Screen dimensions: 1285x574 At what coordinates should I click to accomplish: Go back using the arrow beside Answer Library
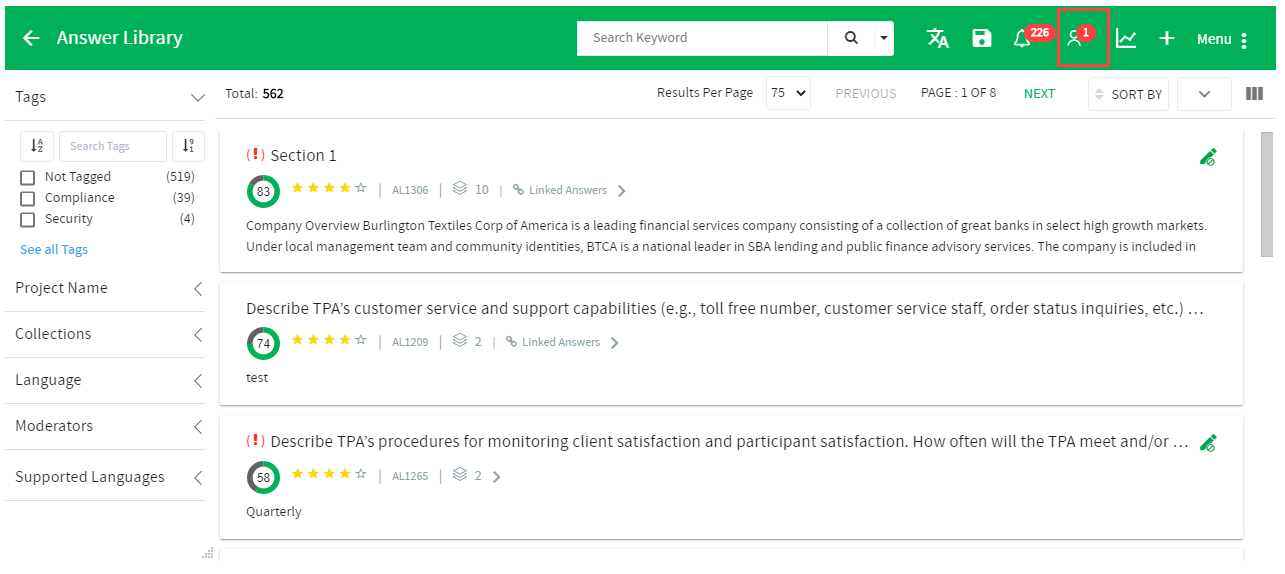pyautogui.click(x=31, y=38)
